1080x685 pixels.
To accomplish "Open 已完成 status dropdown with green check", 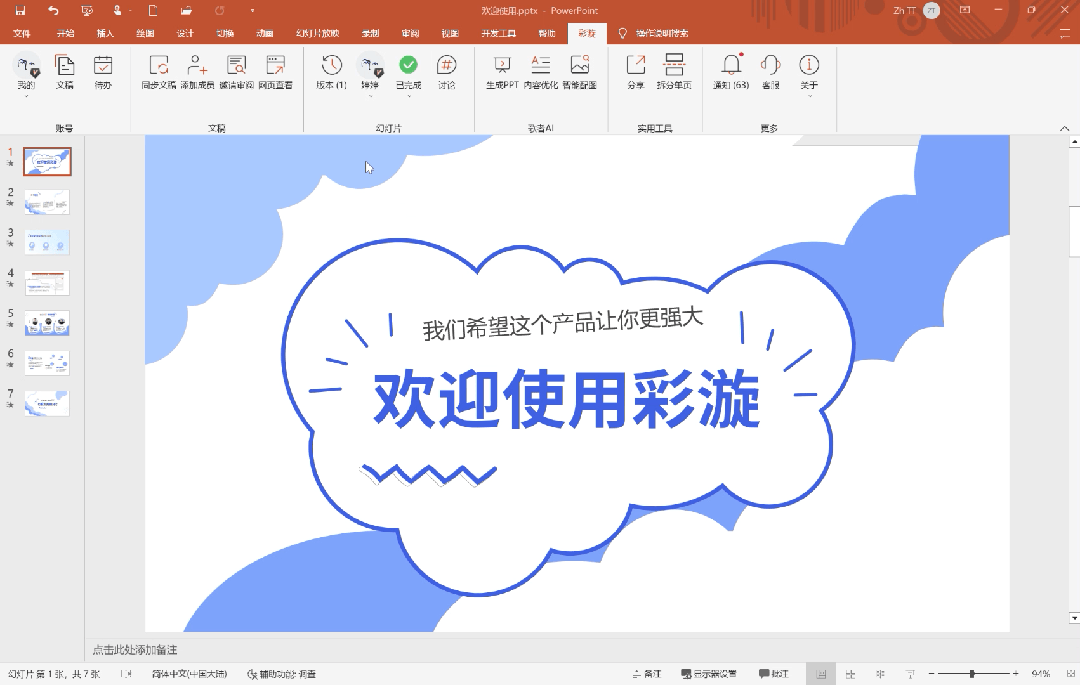I will (x=408, y=74).
